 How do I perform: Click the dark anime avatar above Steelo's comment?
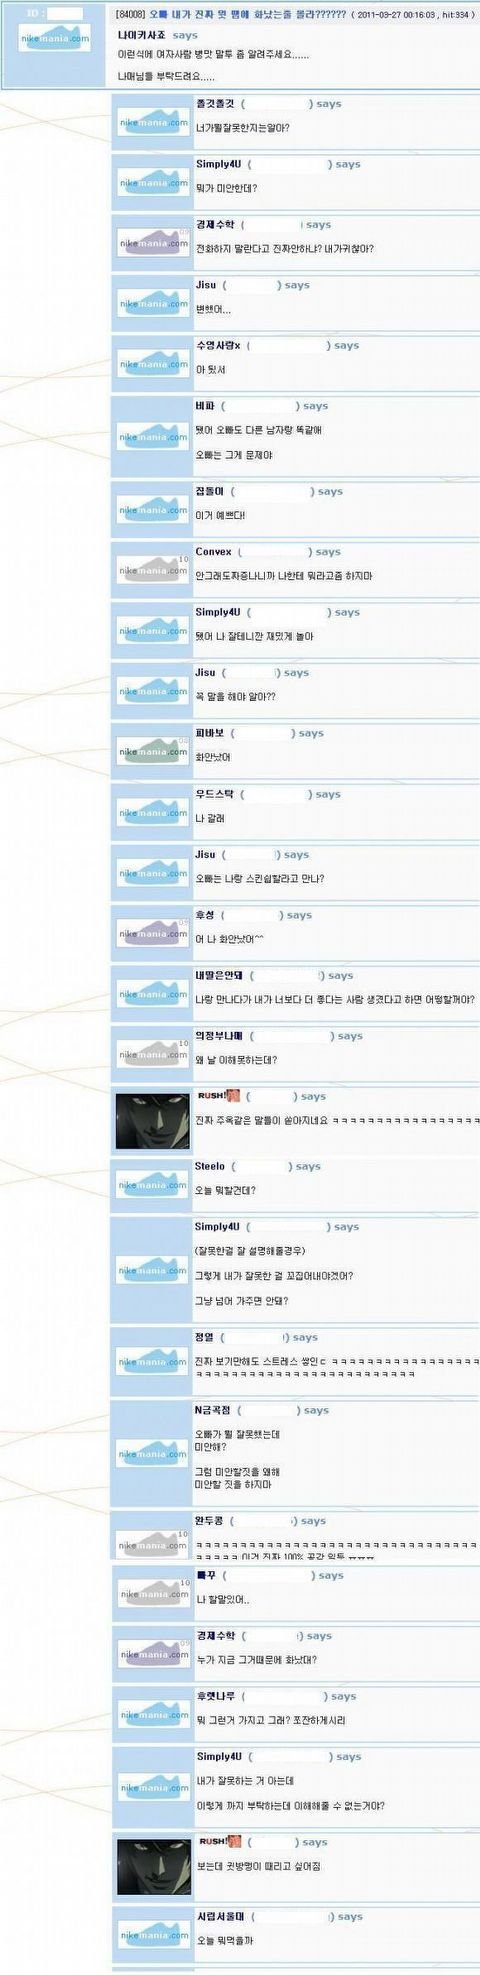point(153,1121)
